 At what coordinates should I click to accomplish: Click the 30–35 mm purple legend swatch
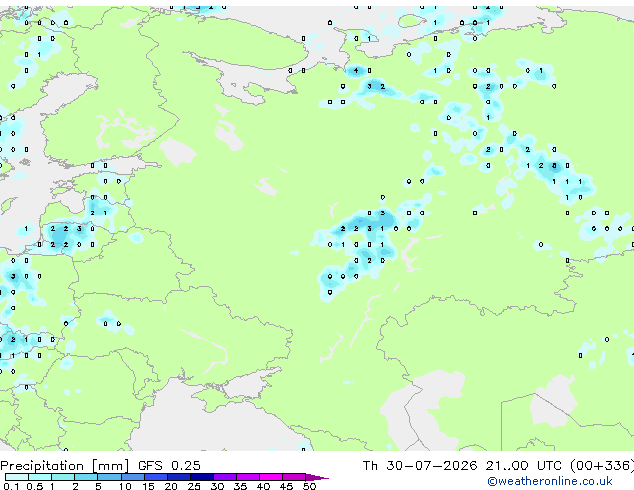pyautogui.click(x=224, y=477)
